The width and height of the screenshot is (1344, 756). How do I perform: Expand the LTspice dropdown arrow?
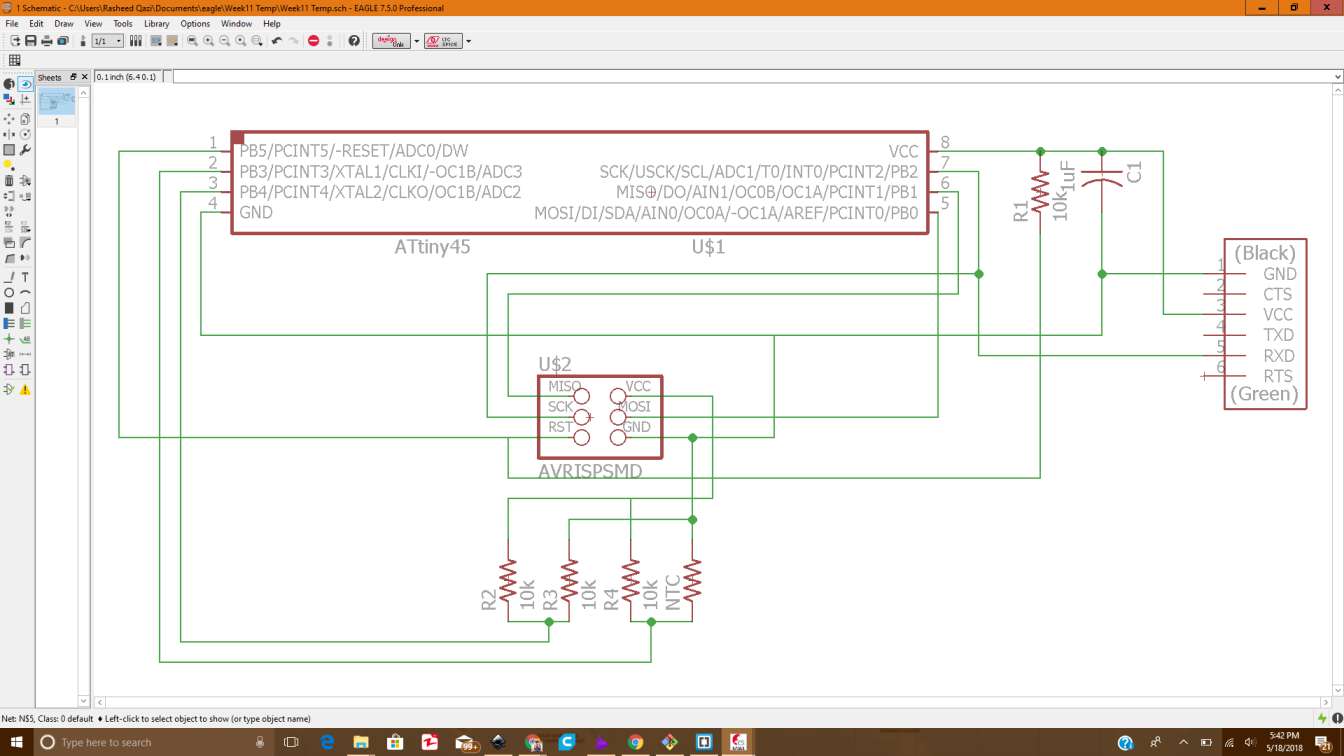point(468,41)
